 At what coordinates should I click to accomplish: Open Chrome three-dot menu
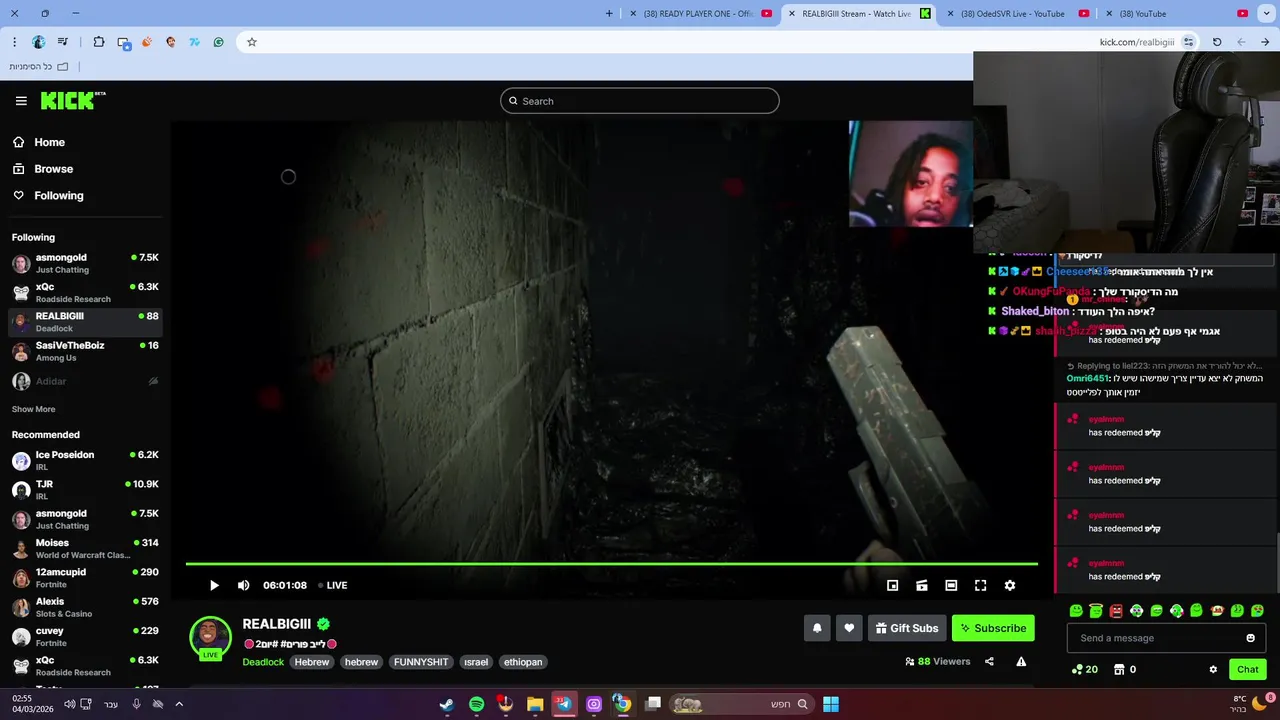14,42
